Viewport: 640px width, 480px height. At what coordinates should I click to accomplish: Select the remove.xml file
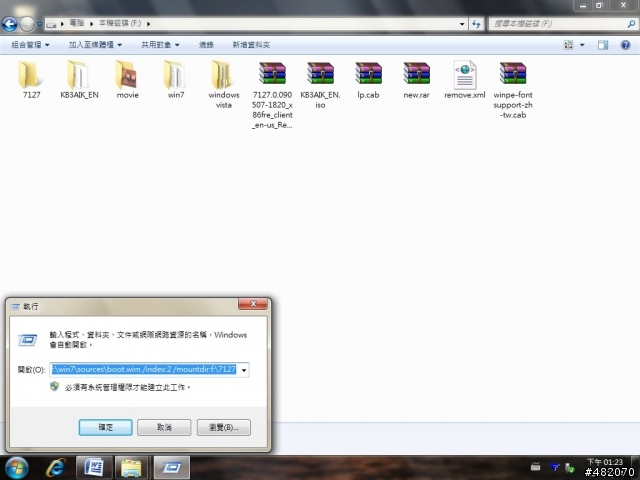pos(464,80)
